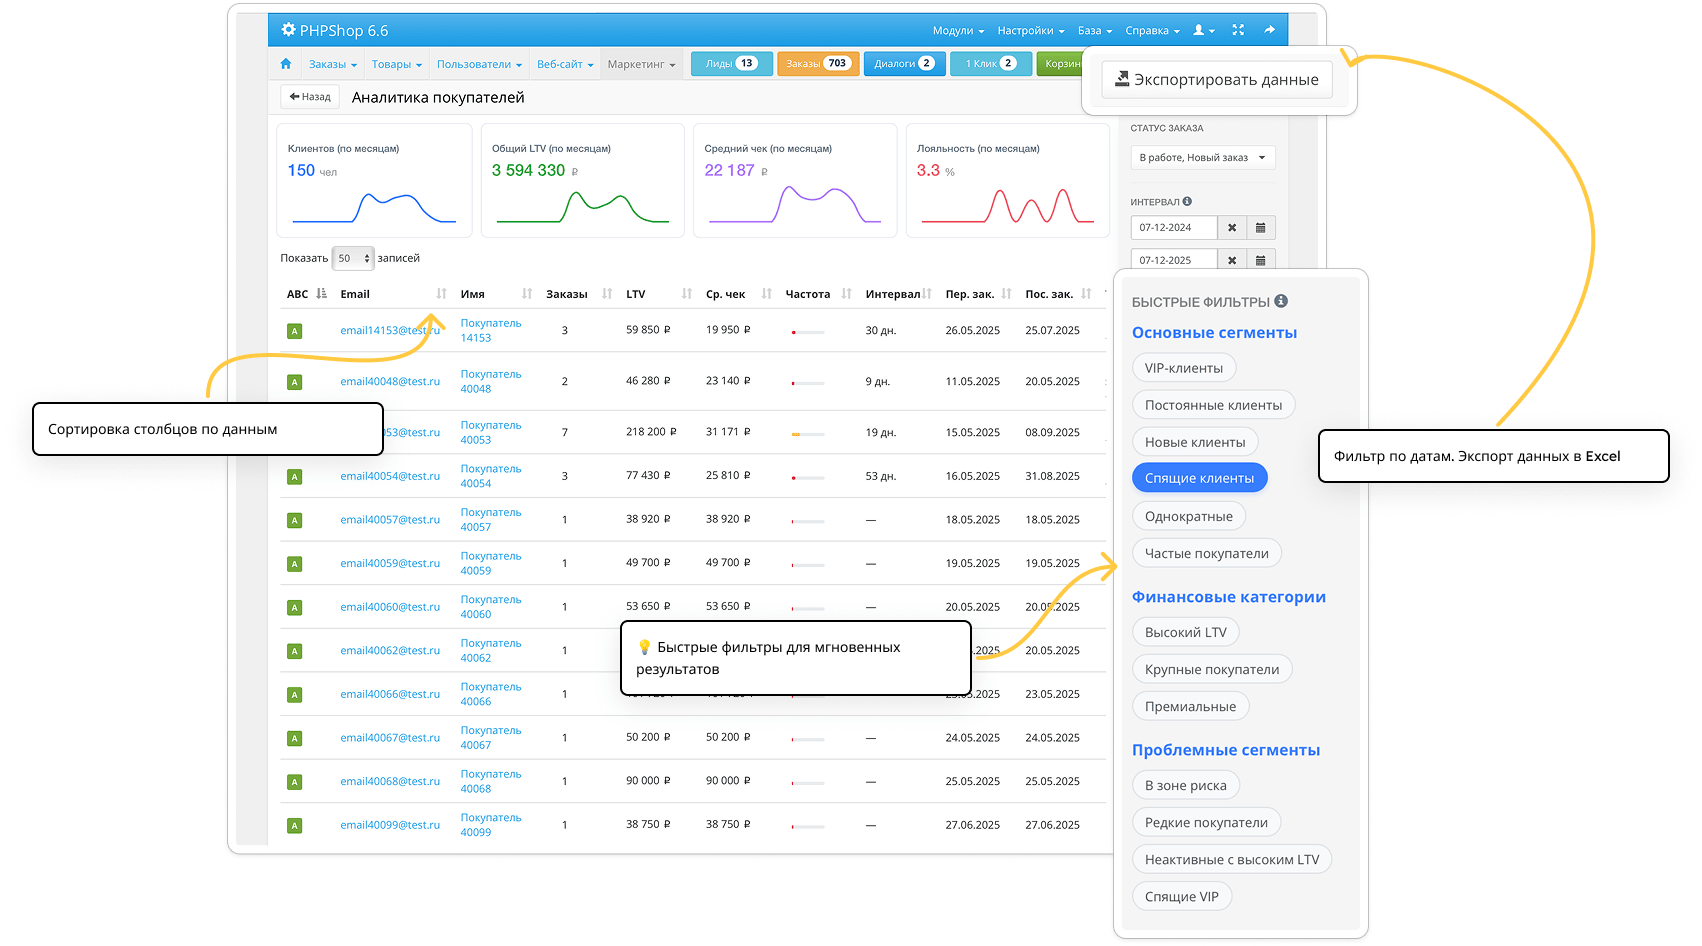
Task: Open the order status dropdown
Action: [x=1202, y=158]
